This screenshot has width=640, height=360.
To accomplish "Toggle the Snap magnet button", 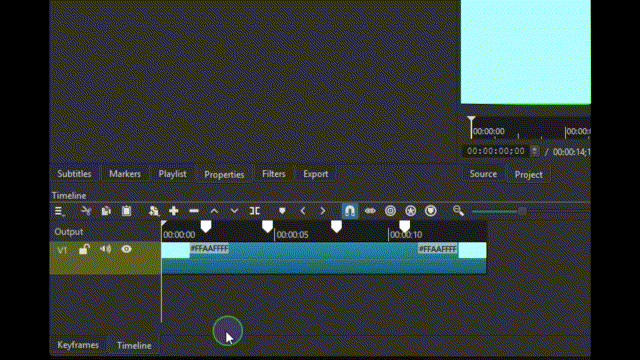I will pyautogui.click(x=350, y=211).
